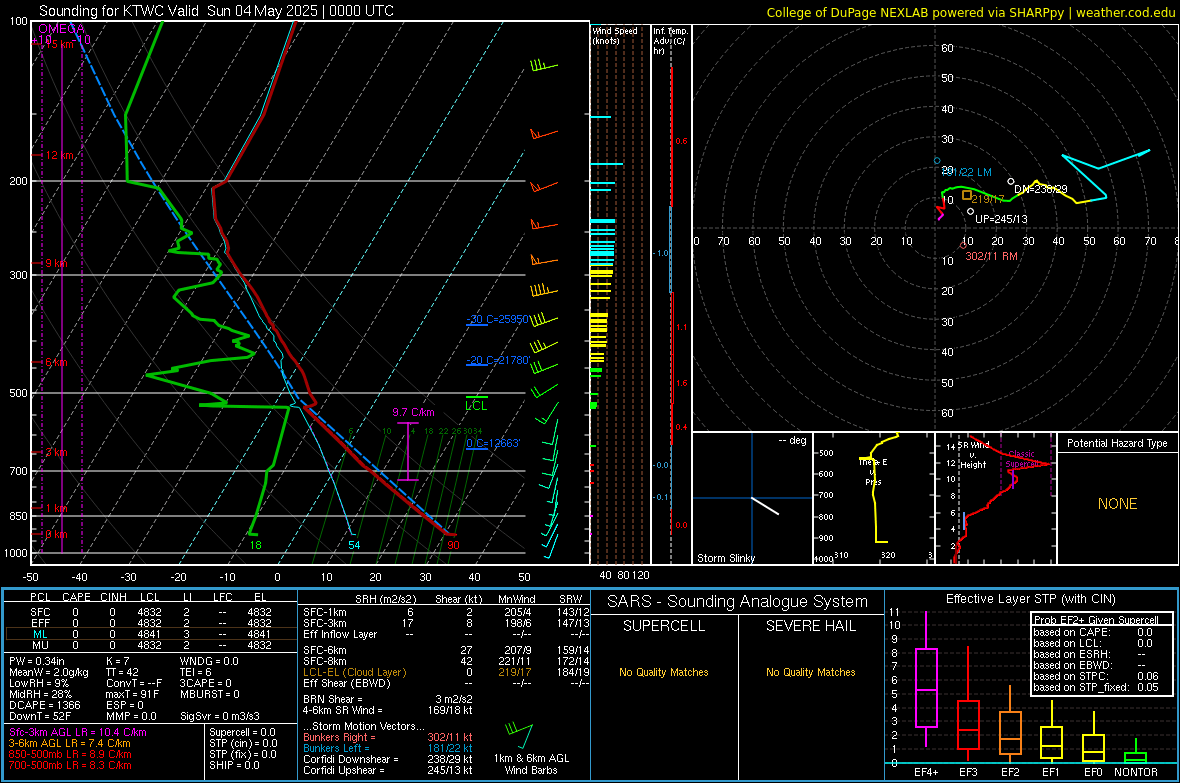This screenshot has width=1180, height=783.
Task: Select the -20 C=21780' height label
Action: point(497,361)
